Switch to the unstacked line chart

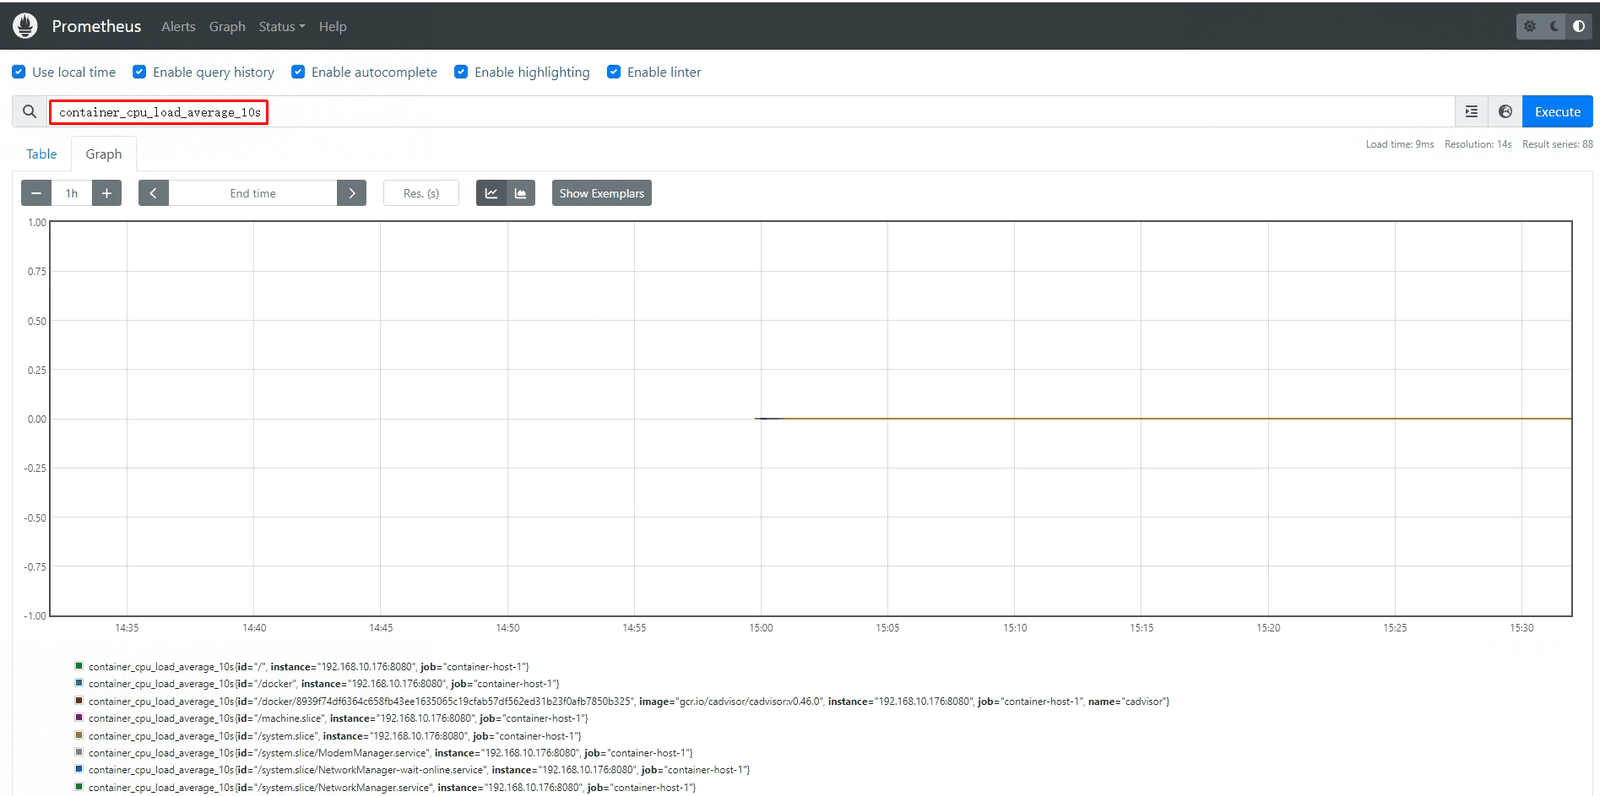491,193
